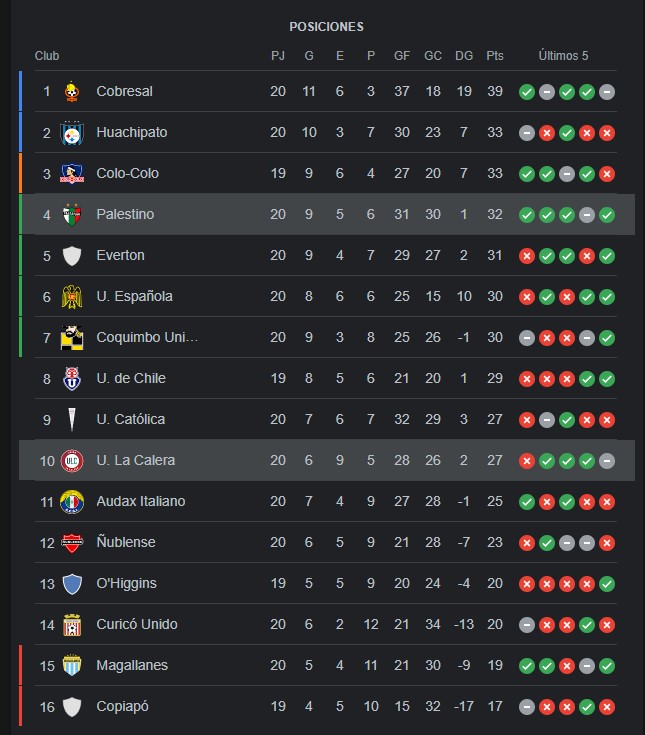Image resolution: width=645 pixels, height=735 pixels.
Task: Click the Ñublense red crest icon
Action: point(72,543)
